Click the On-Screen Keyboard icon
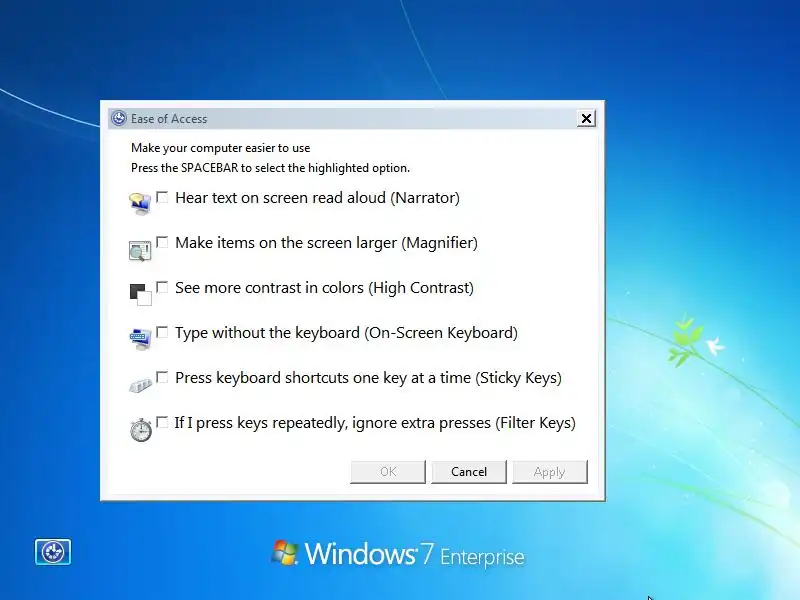This screenshot has height=600, width=800. coord(140,339)
